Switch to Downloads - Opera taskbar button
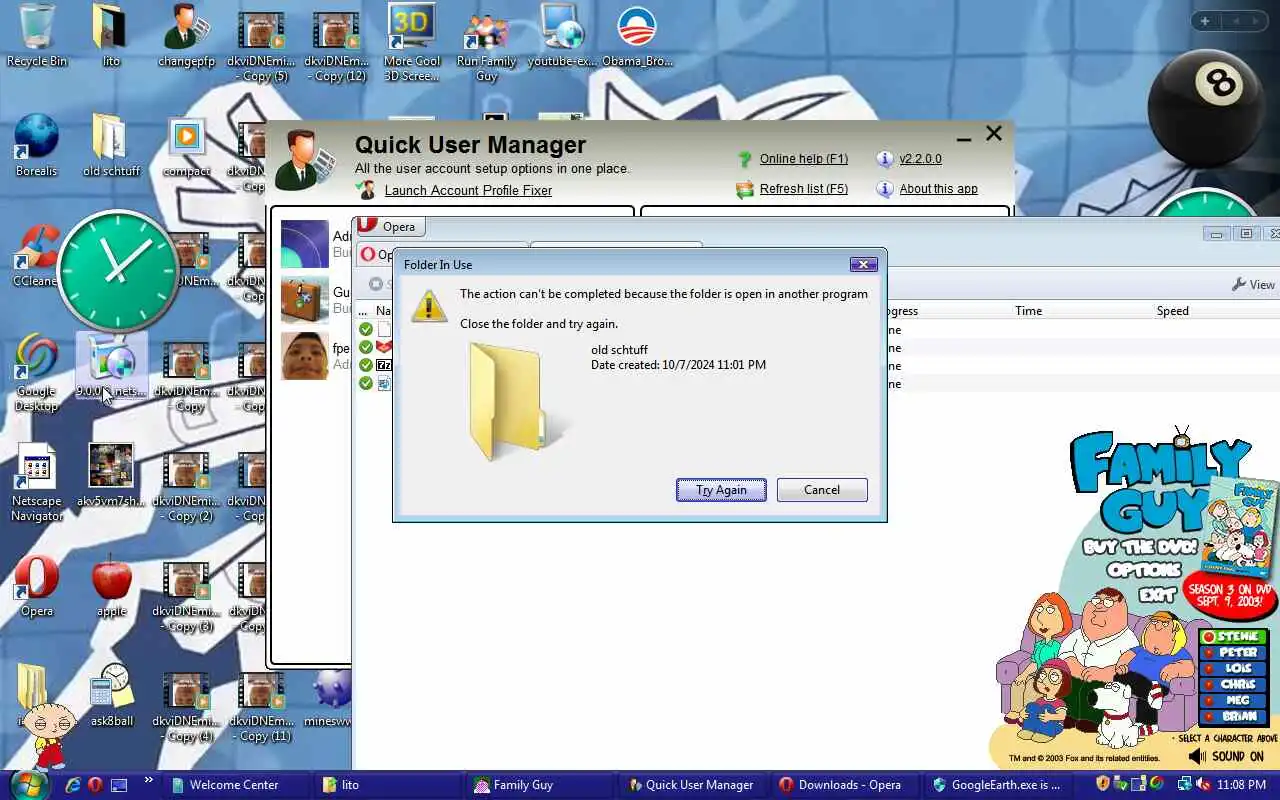Screen dimensions: 1280x800 (845, 785)
